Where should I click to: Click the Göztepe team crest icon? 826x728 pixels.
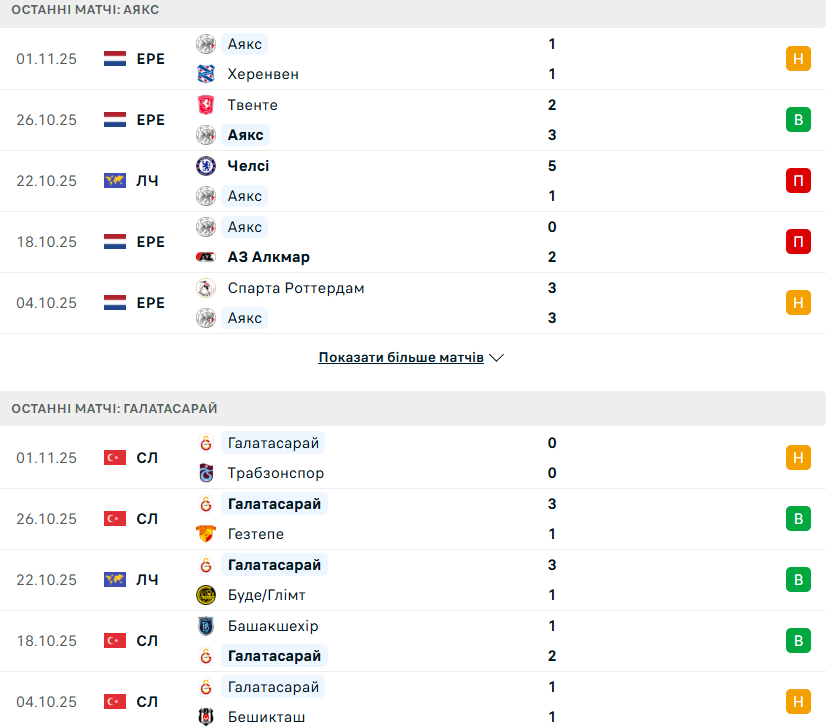pyautogui.click(x=206, y=534)
